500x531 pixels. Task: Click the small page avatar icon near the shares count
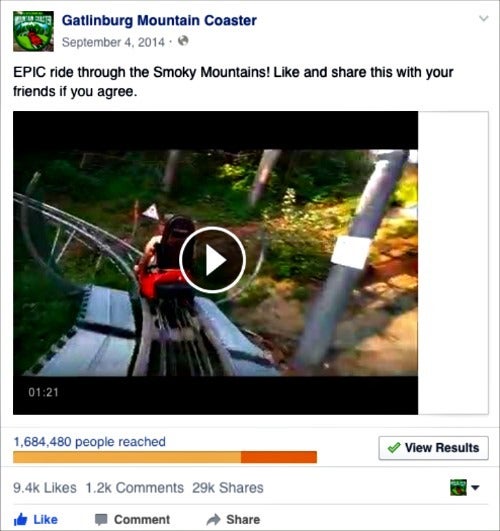(458, 488)
